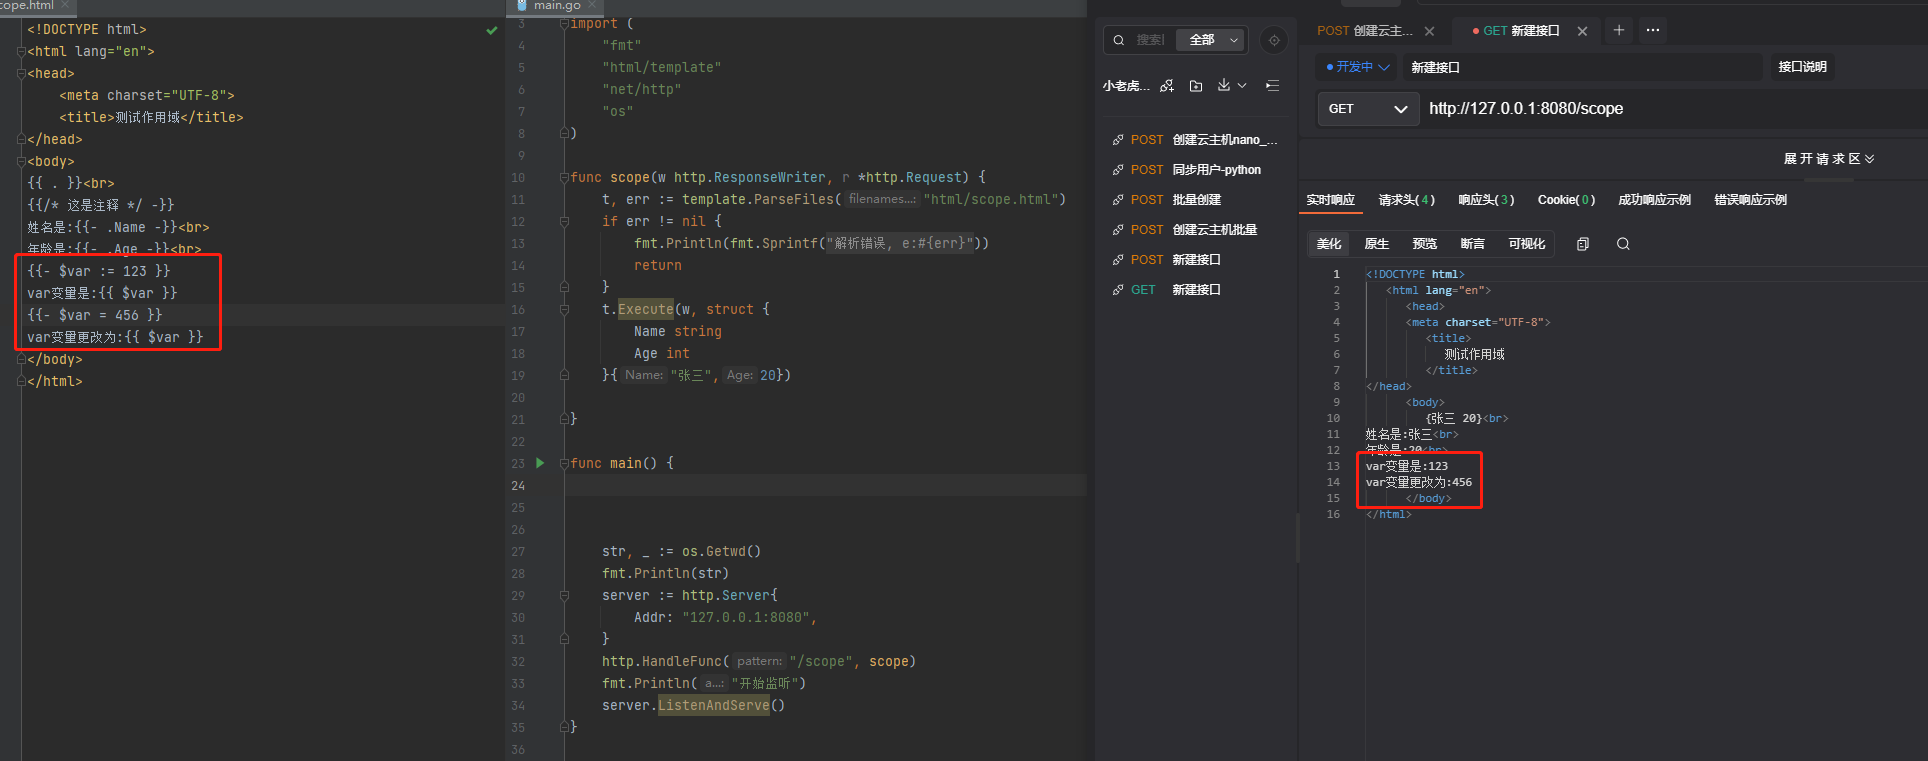
Task: Close the GET 新建接口 tab
Action: click(1582, 31)
